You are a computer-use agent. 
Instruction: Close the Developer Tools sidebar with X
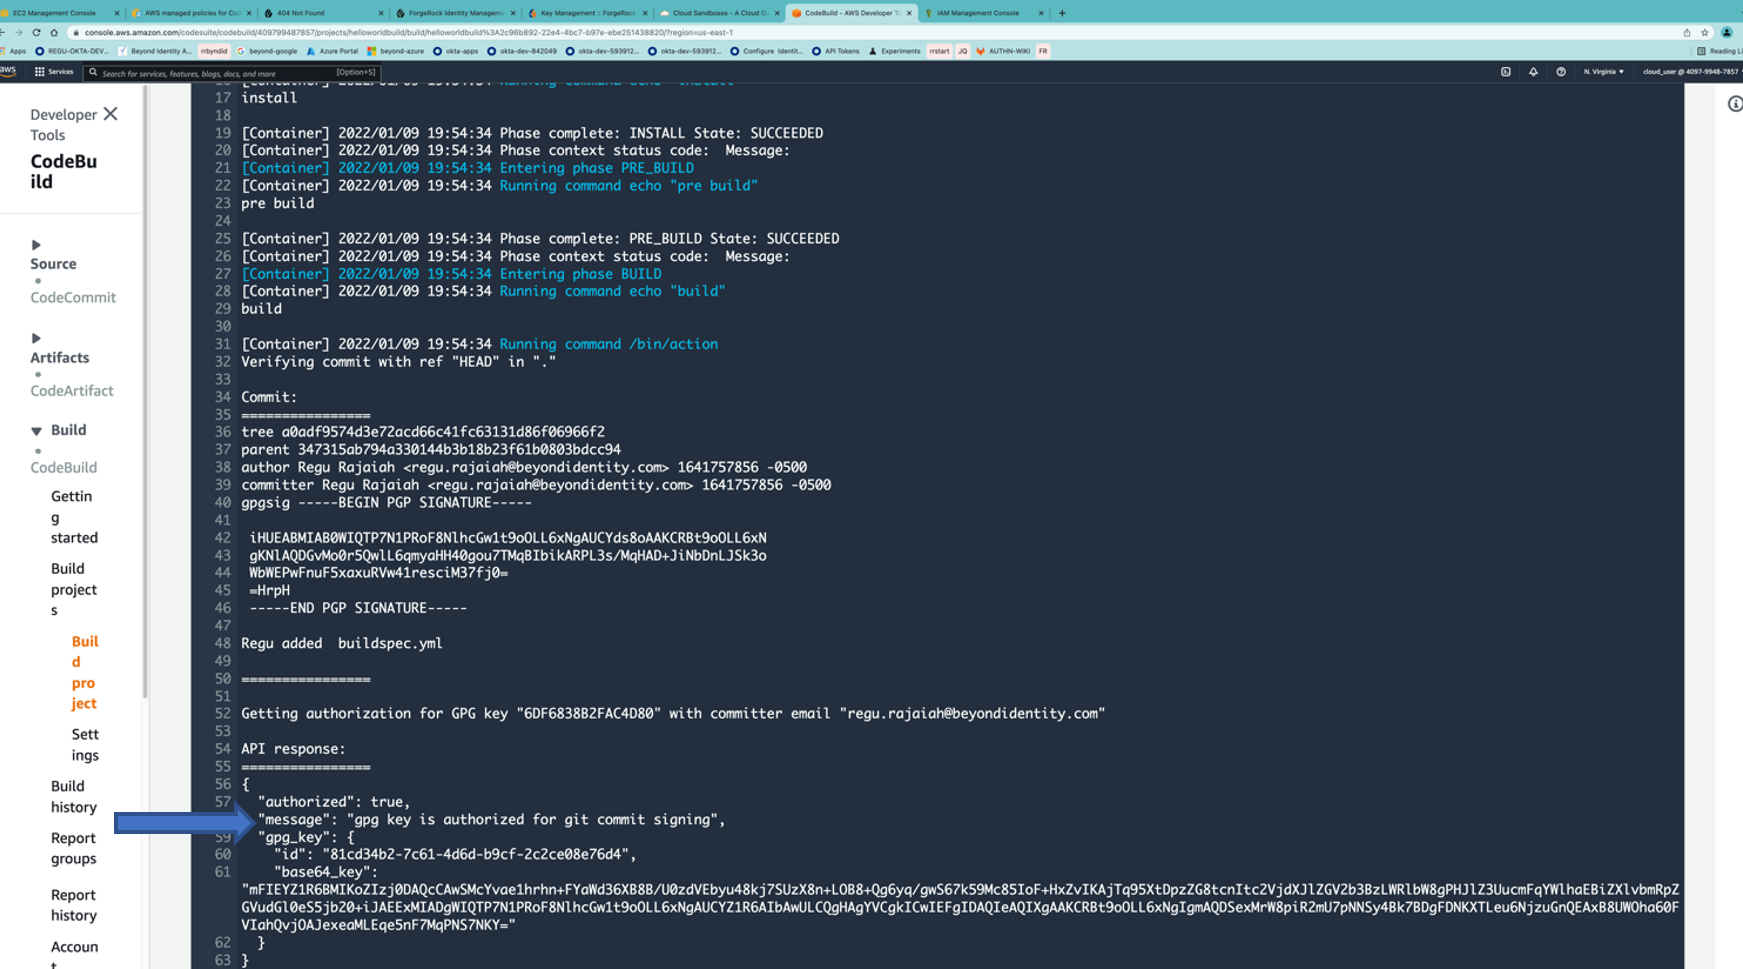pyautogui.click(x=111, y=114)
